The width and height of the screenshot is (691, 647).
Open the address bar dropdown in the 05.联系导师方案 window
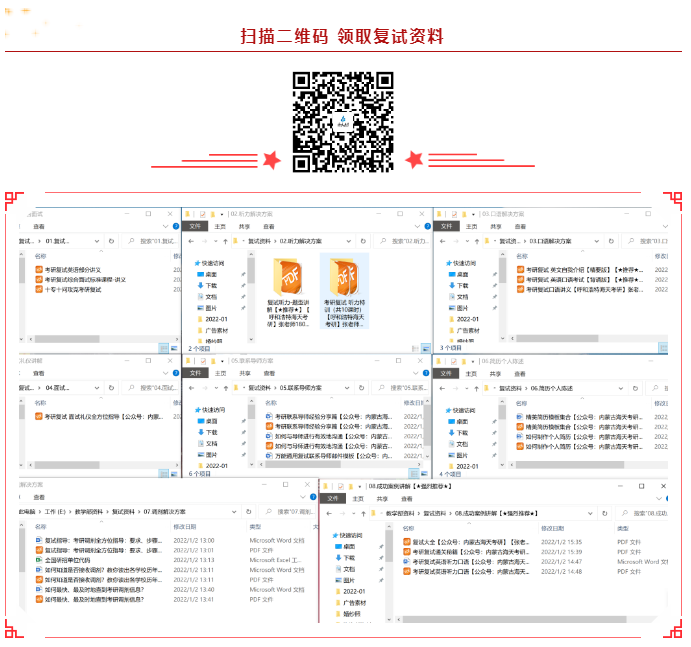pyautogui.click(x=347, y=388)
